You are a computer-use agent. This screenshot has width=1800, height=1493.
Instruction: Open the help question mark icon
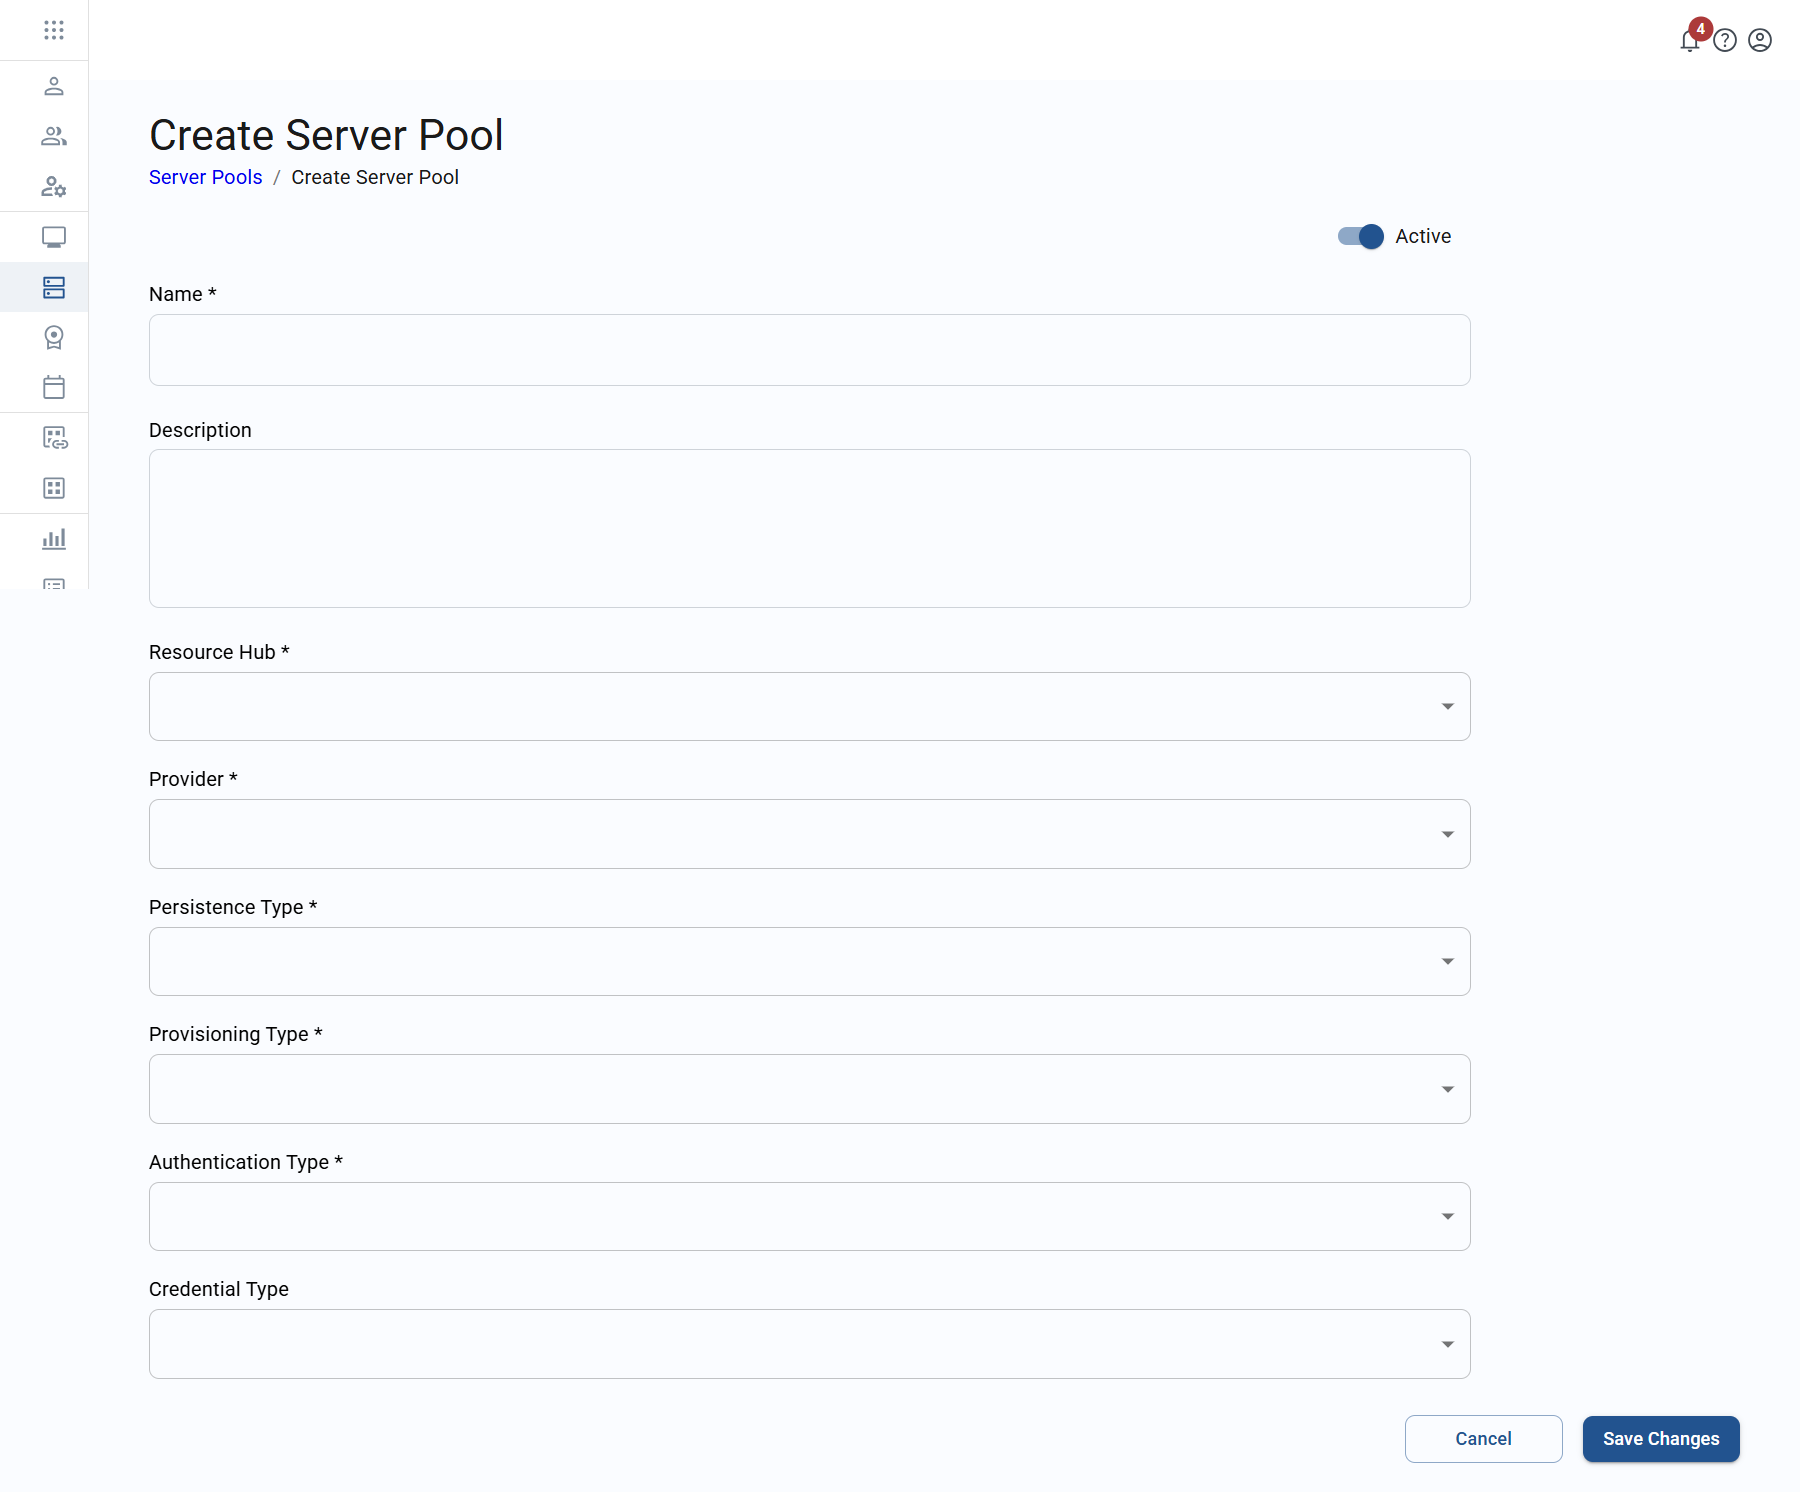coord(1726,40)
